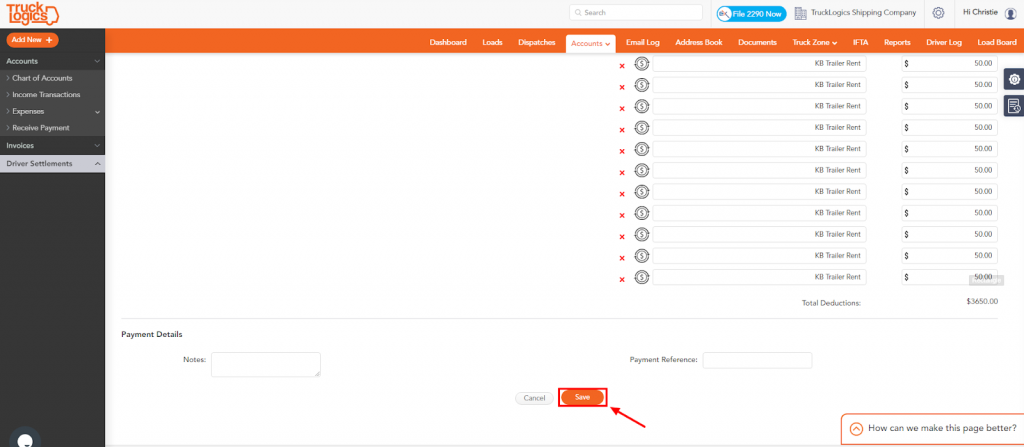Expand the Truck Zone dropdown
Image resolution: width=1024 pixels, height=447 pixels.
[x=814, y=42]
